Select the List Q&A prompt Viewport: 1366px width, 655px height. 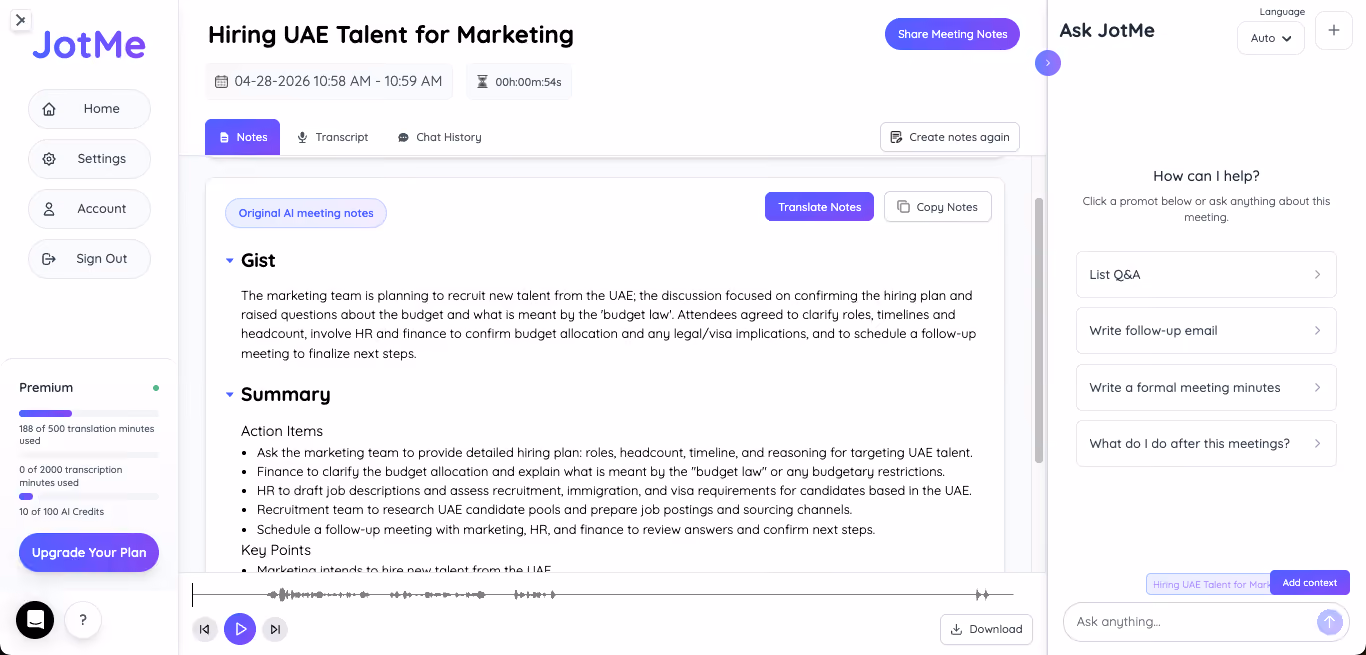pos(1206,274)
